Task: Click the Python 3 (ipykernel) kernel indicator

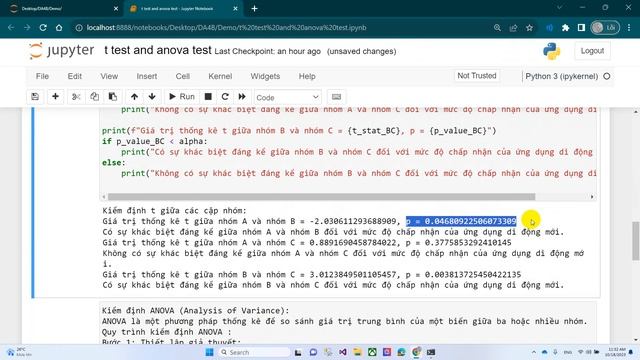Action: pyautogui.click(x=567, y=76)
